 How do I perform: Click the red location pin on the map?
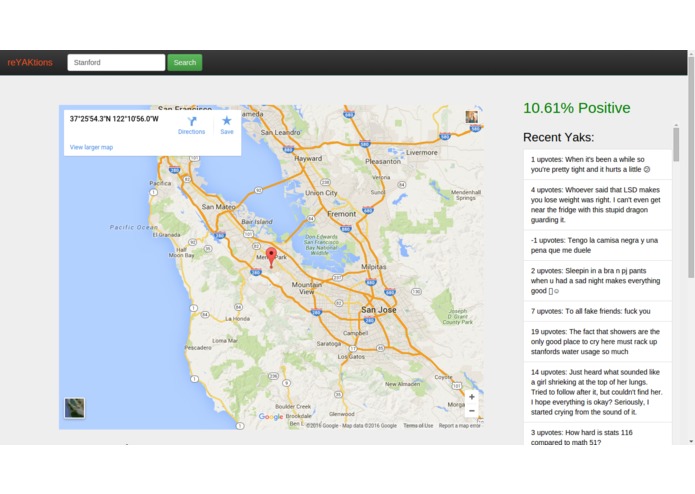pyautogui.click(x=271, y=257)
